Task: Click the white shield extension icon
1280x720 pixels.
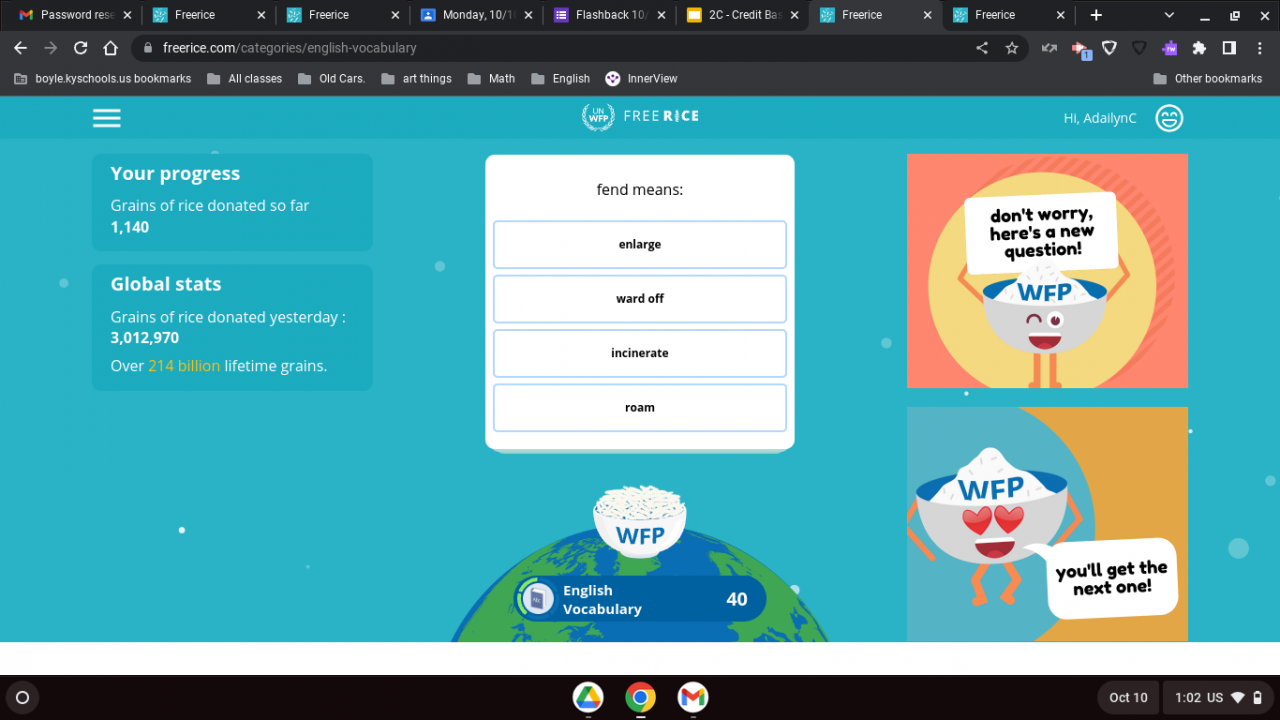Action: point(1109,48)
